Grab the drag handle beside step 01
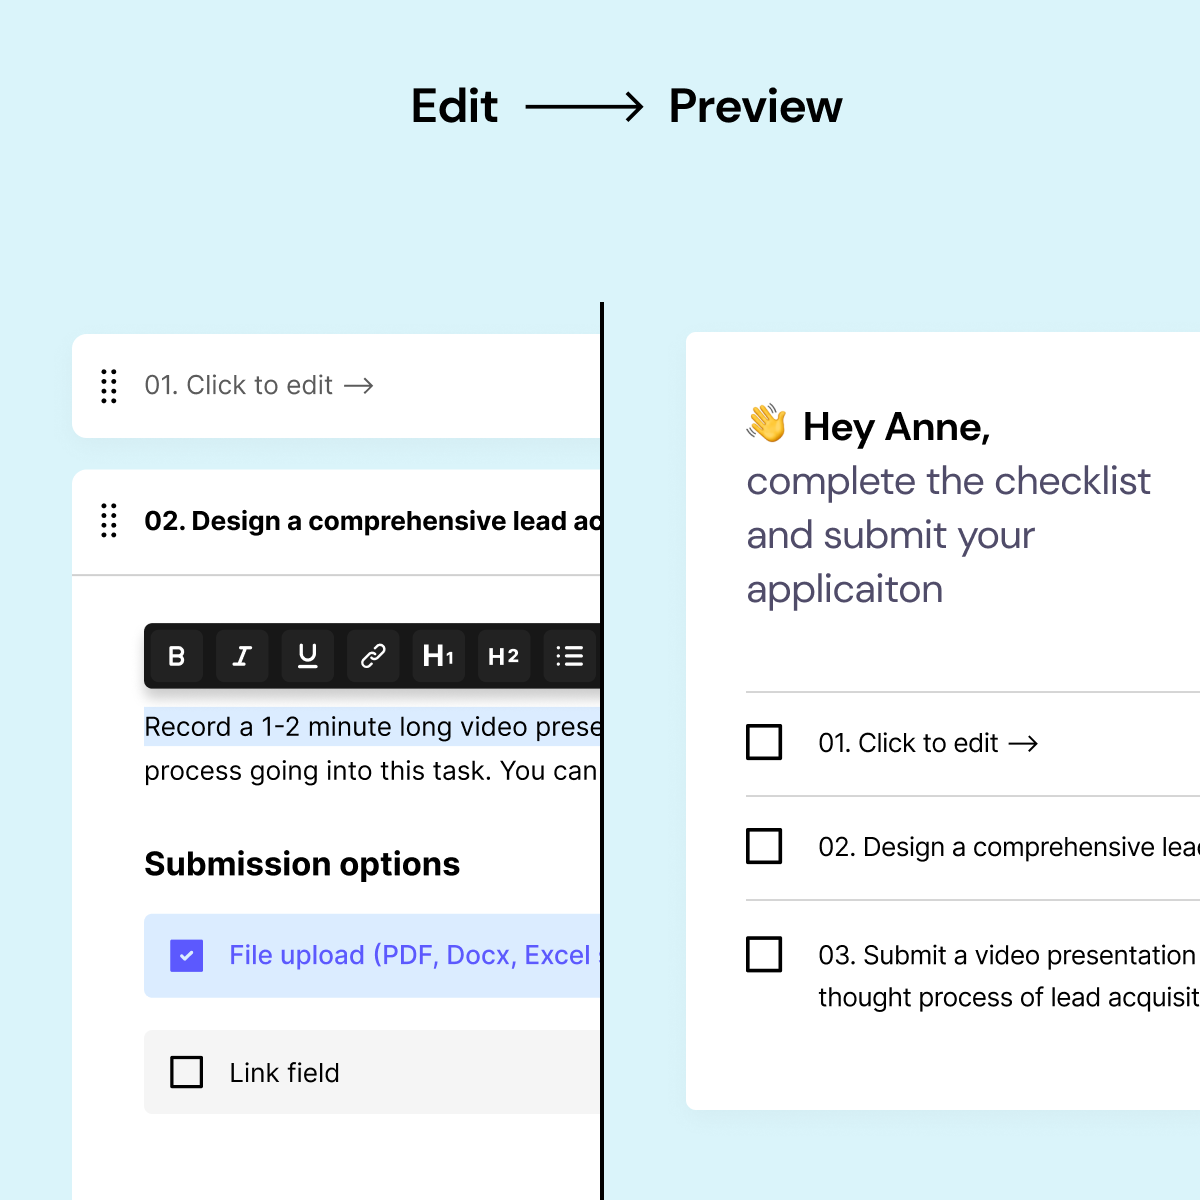1200x1200 pixels. click(108, 386)
